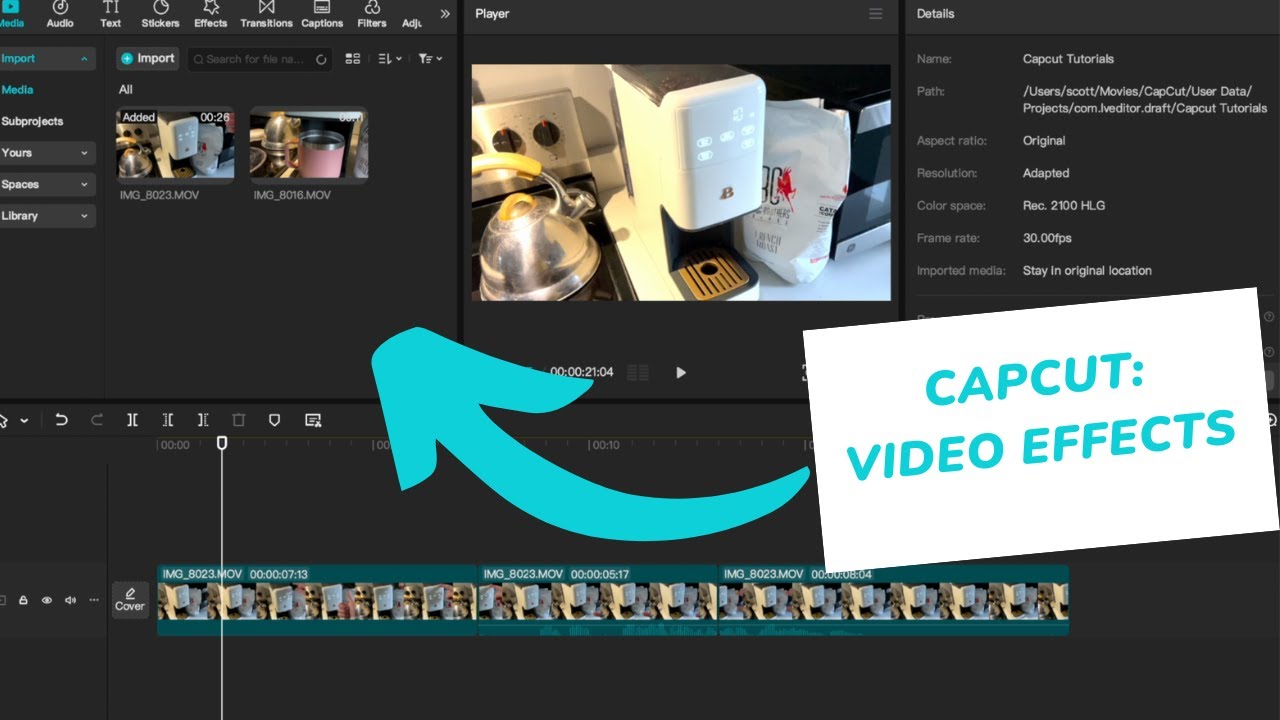Image resolution: width=1280 pixels, height=720 pixels.
Task: Expand the Spaces section
Action: pyautogui.click(x=47, y=185)
